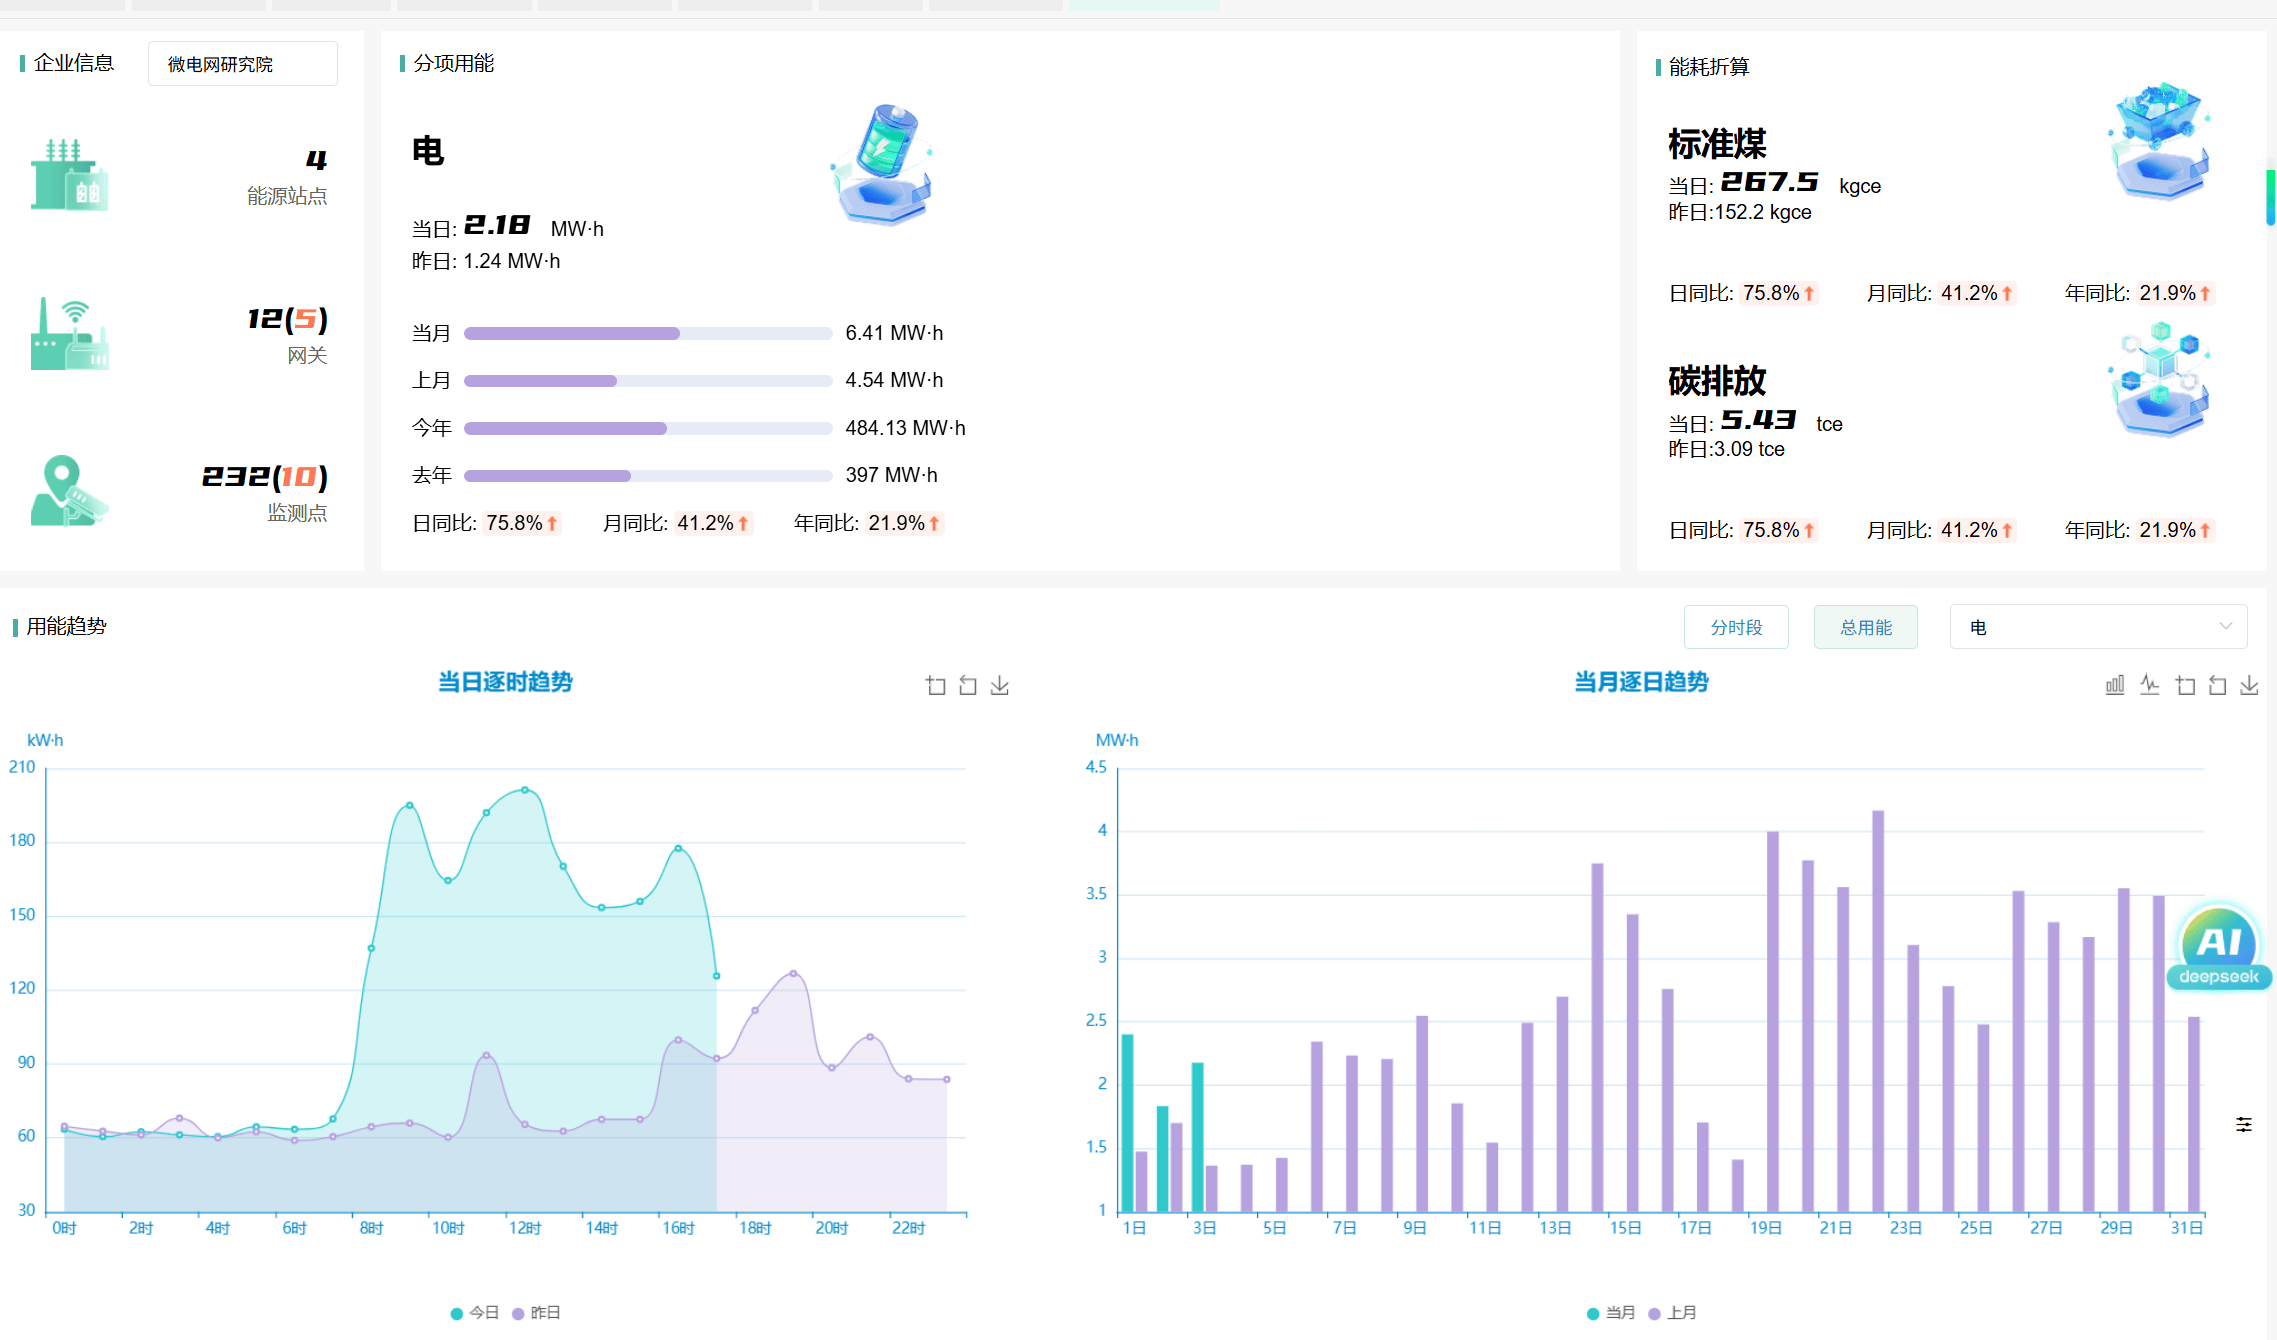Click the 232(10) monitoring points count
This screenshot has width=2277, height=1340.
264,477
